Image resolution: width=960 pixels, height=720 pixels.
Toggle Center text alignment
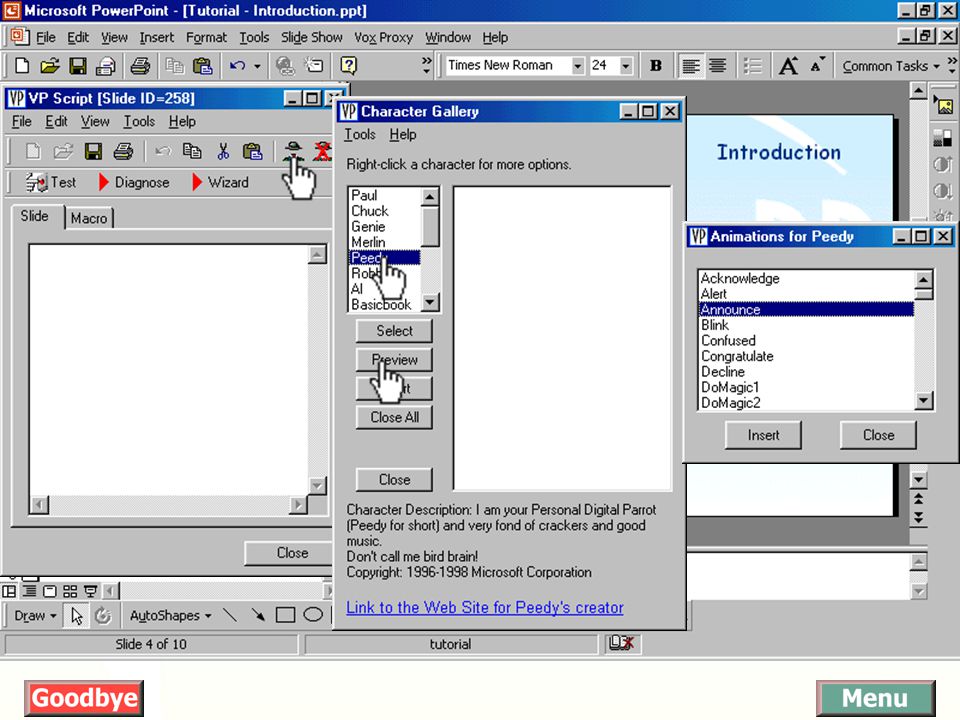pos(718,66)
